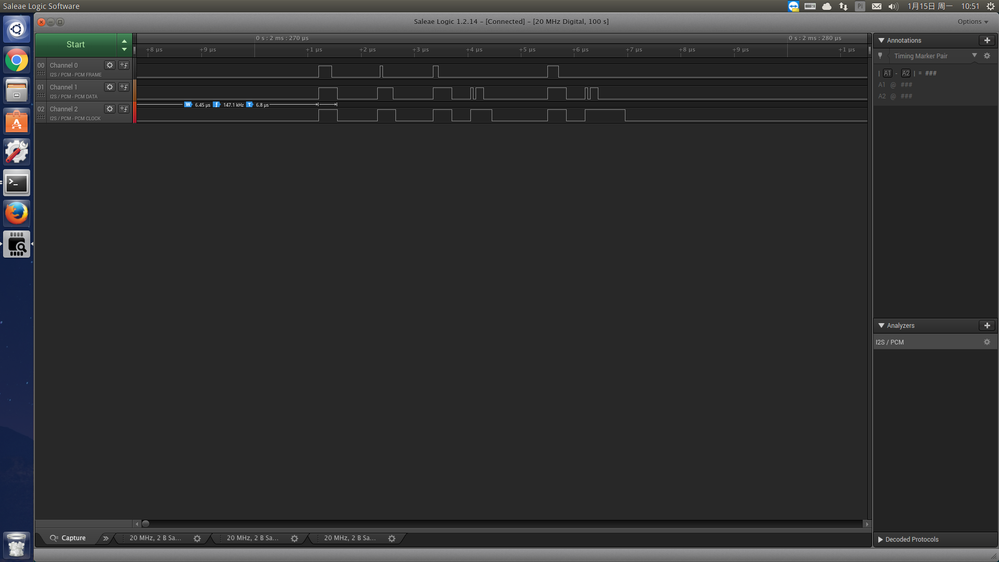Open gear on middle 20 MHz tab
The image size is (999, 562).
(294, 538)
